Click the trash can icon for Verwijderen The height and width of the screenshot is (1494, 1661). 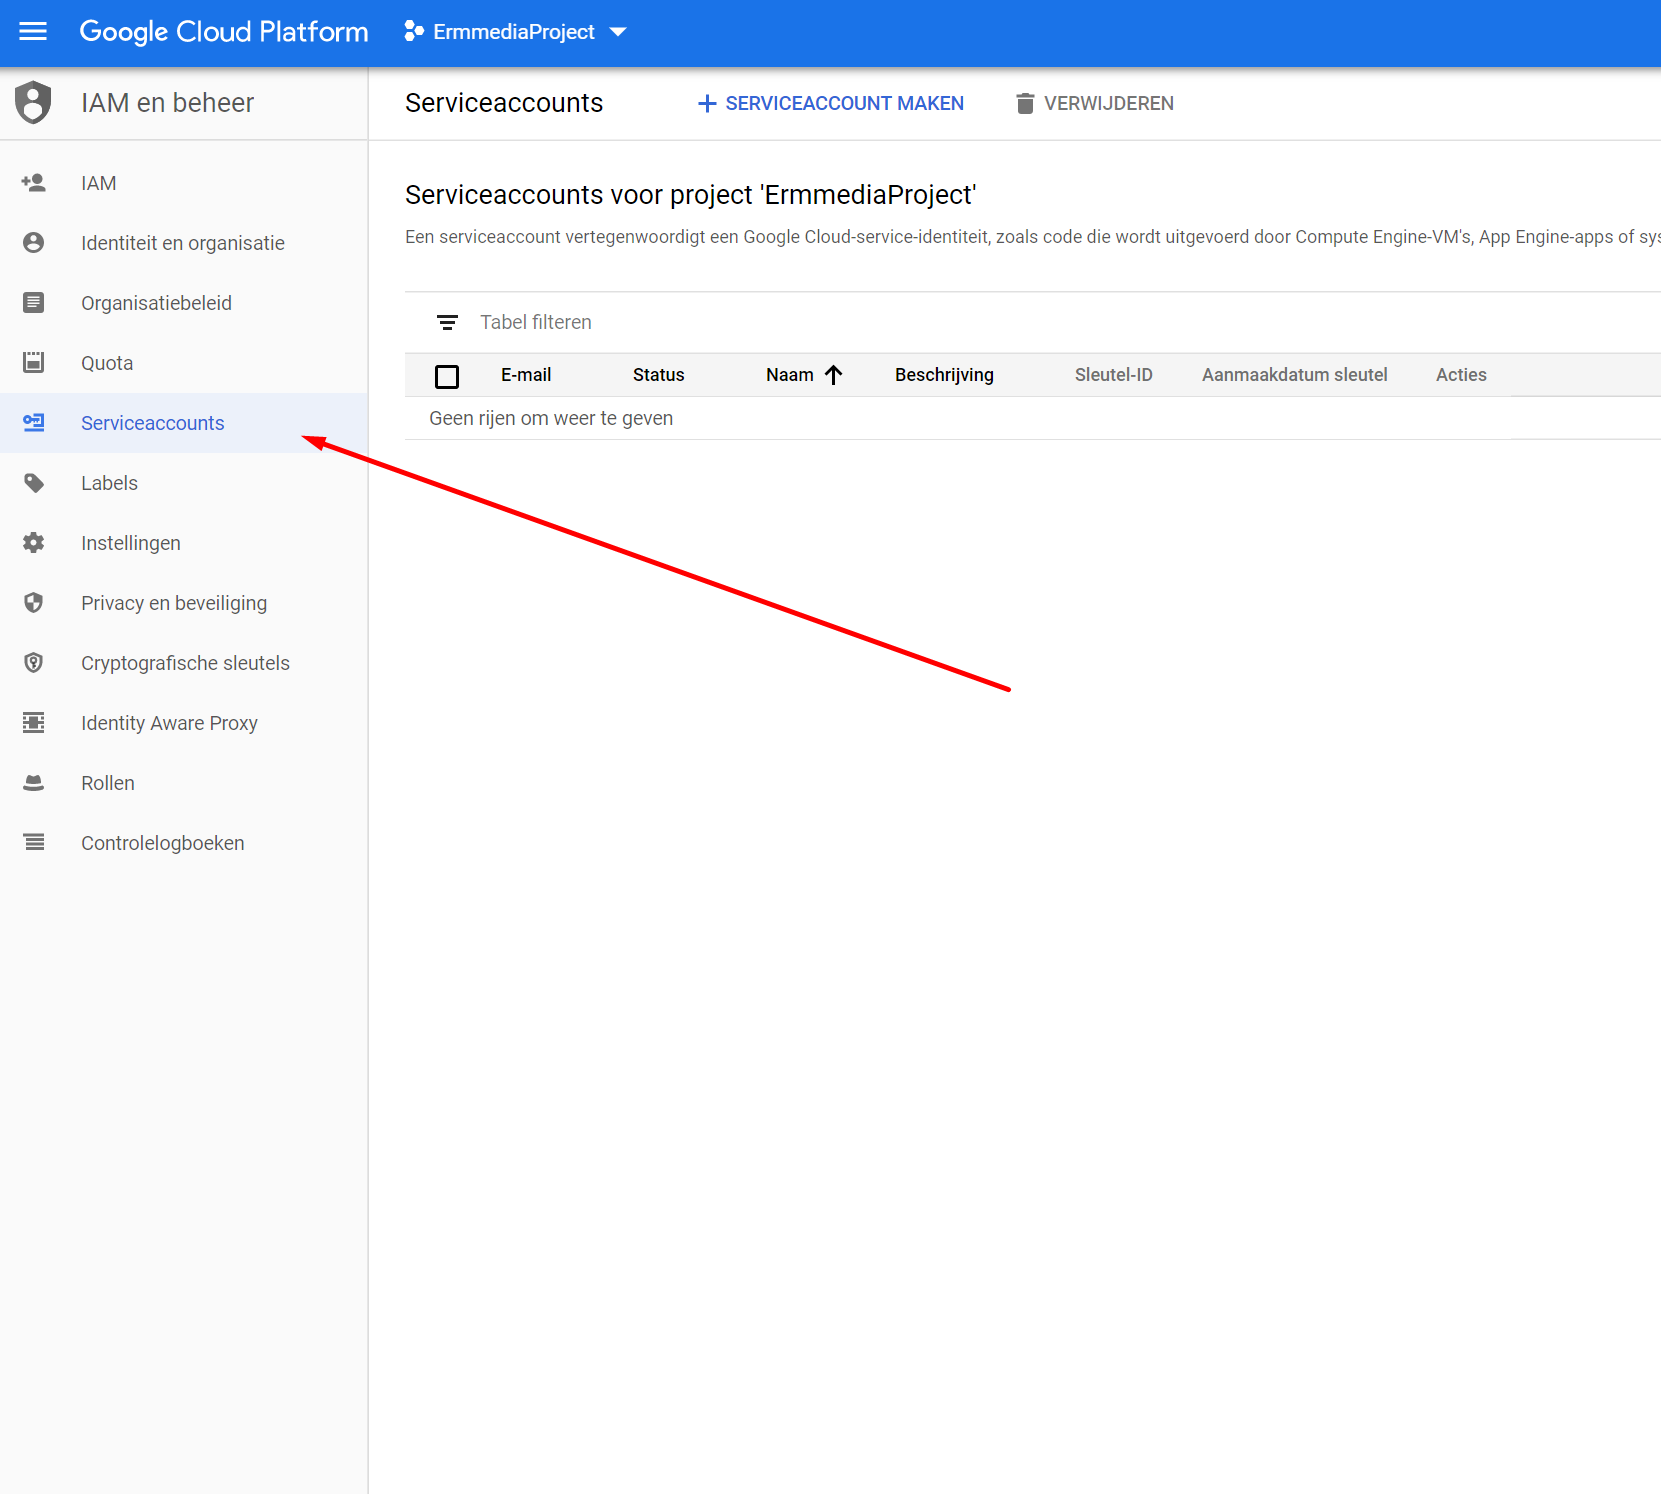1025,103
